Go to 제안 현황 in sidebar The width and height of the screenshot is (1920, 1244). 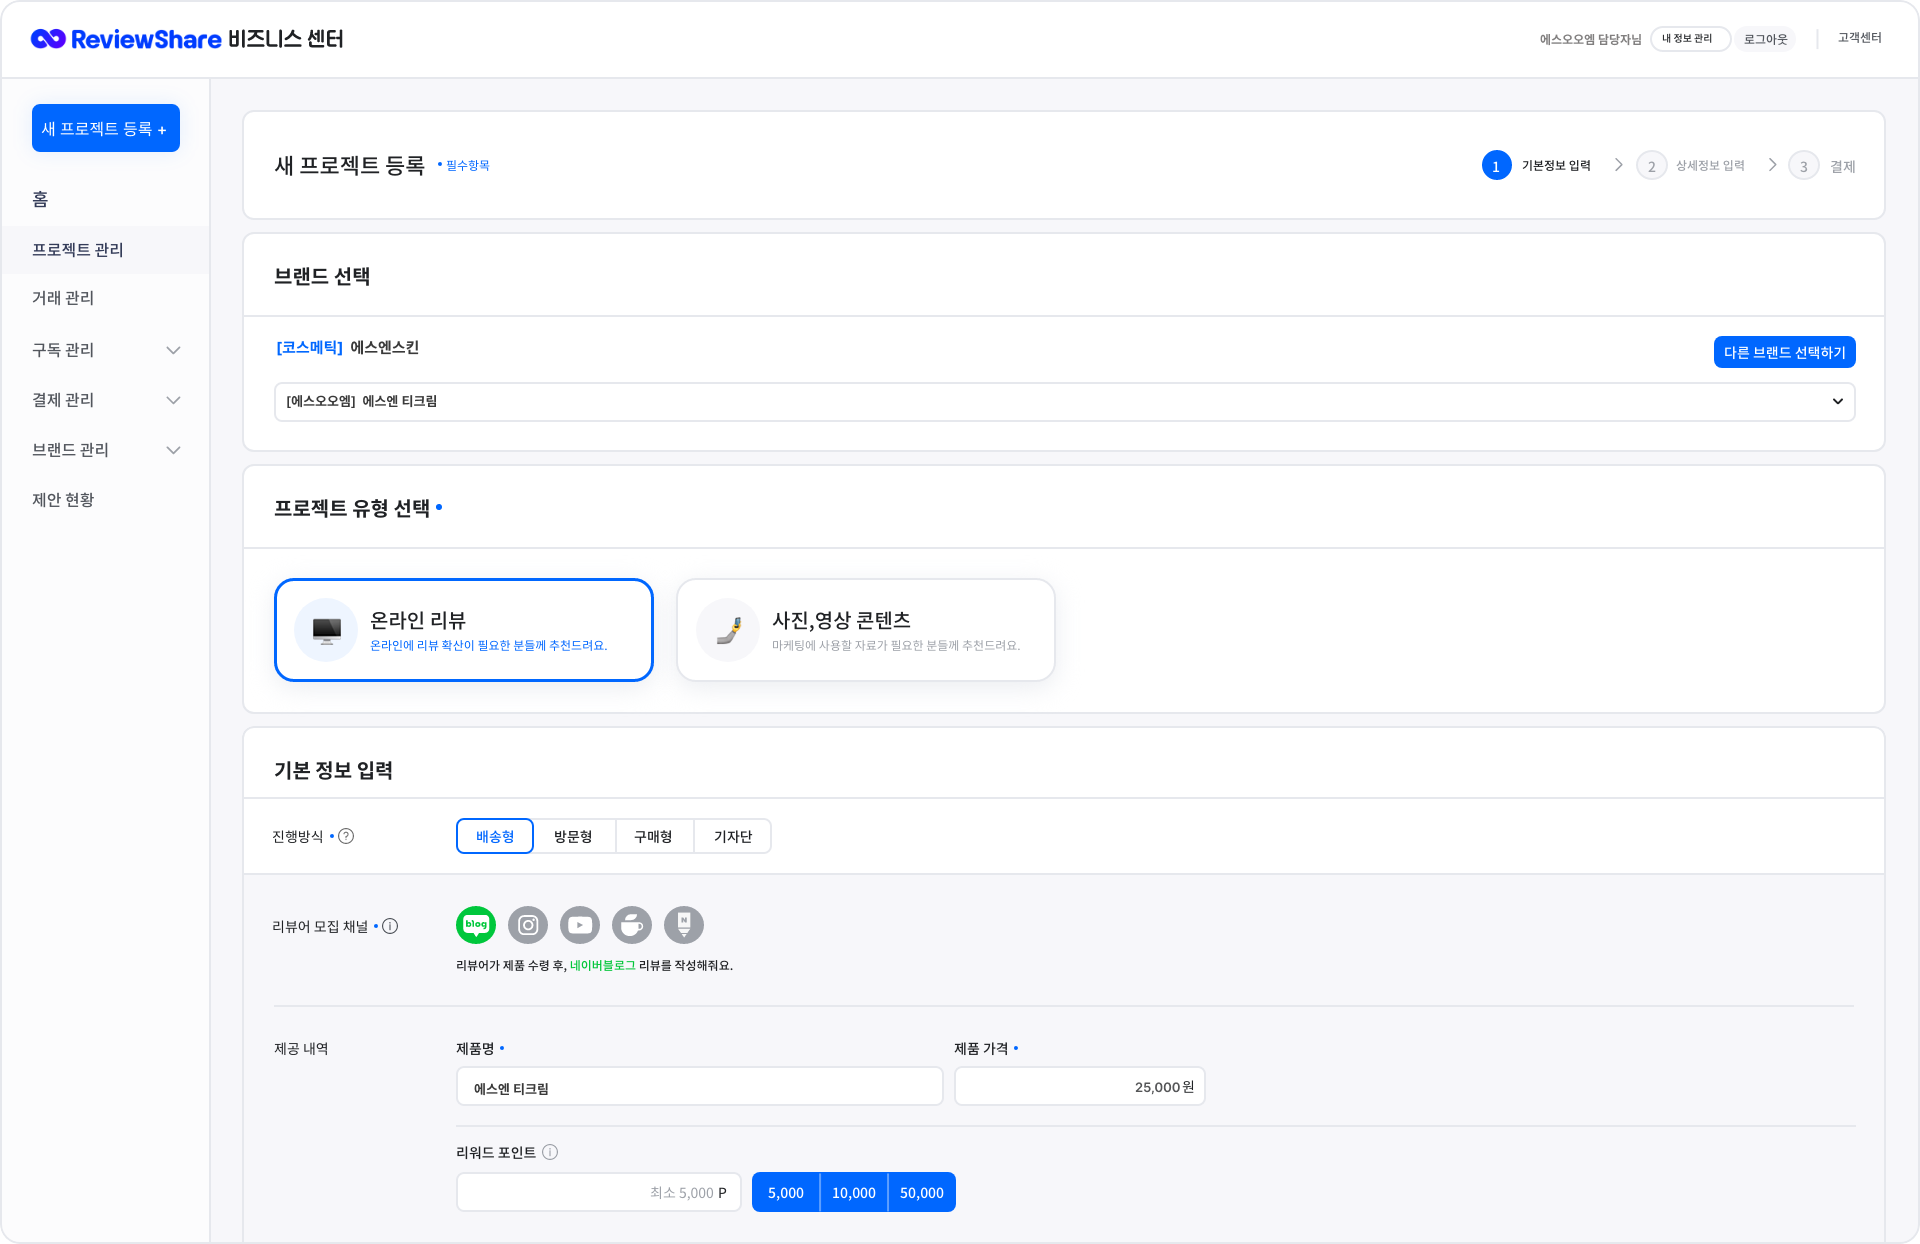(x=63, y=500)
